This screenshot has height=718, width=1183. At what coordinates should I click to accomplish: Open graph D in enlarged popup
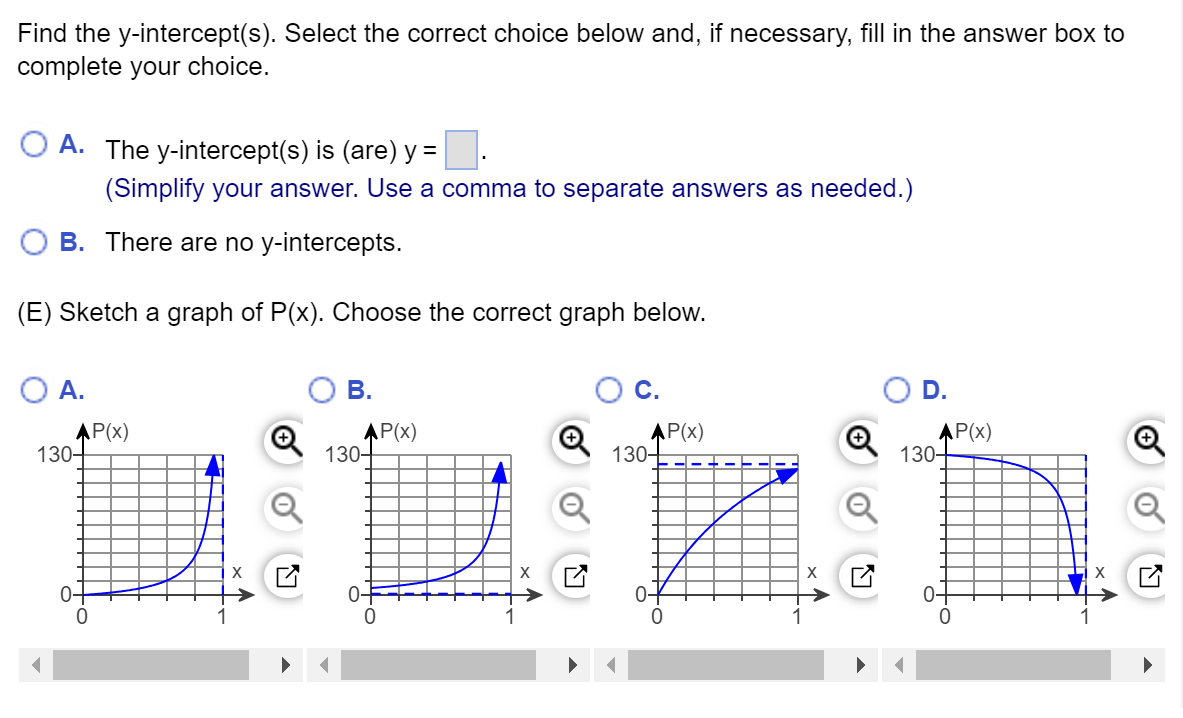[1149, 576]
